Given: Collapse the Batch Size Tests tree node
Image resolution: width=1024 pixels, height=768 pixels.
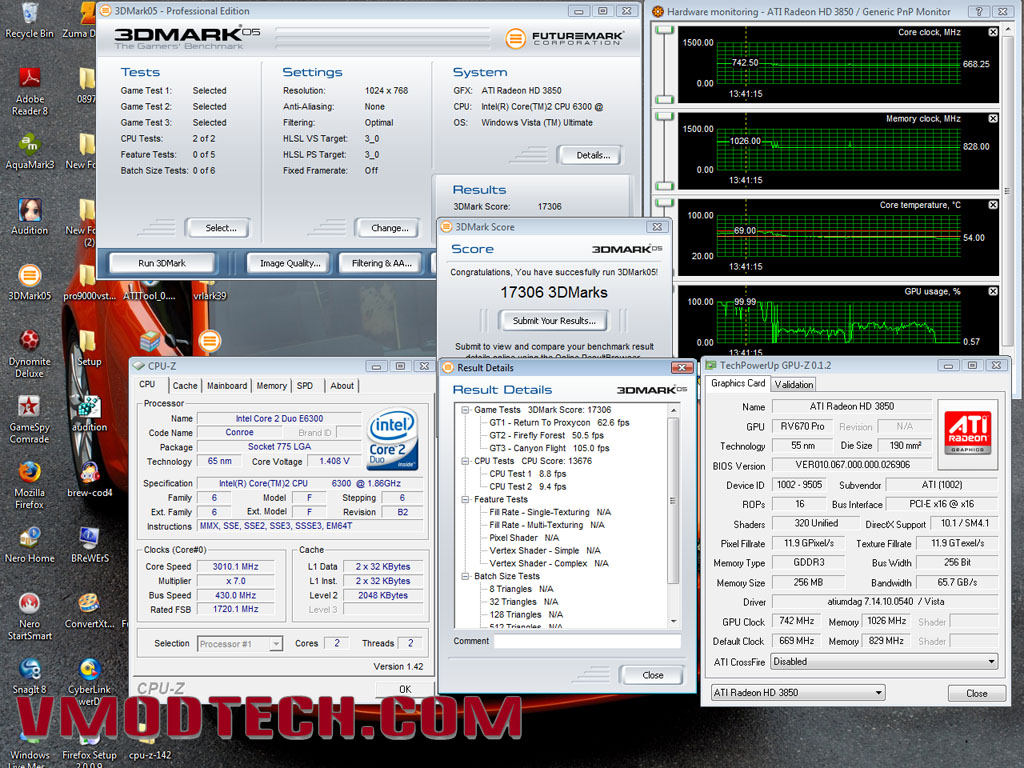Looking at the screenshot, I should click(466, 576).
